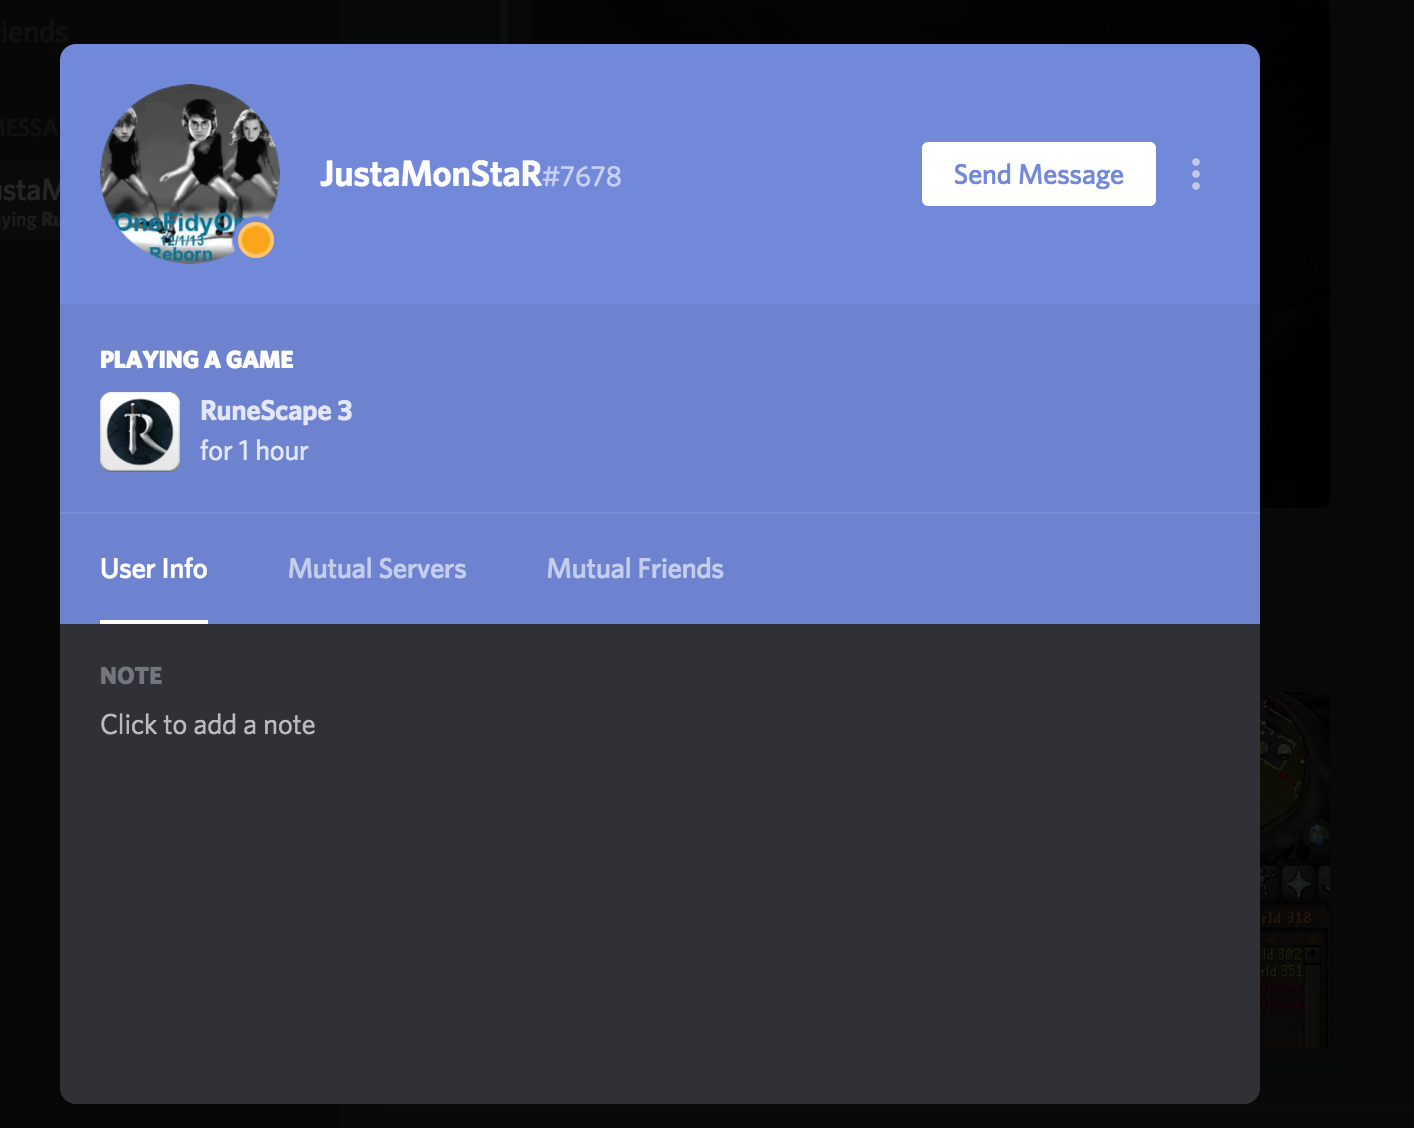The height and width of the screenshot is (1128, 1414).
Task: Click the dimmed JustaM direct message entry
Action: 30,201
